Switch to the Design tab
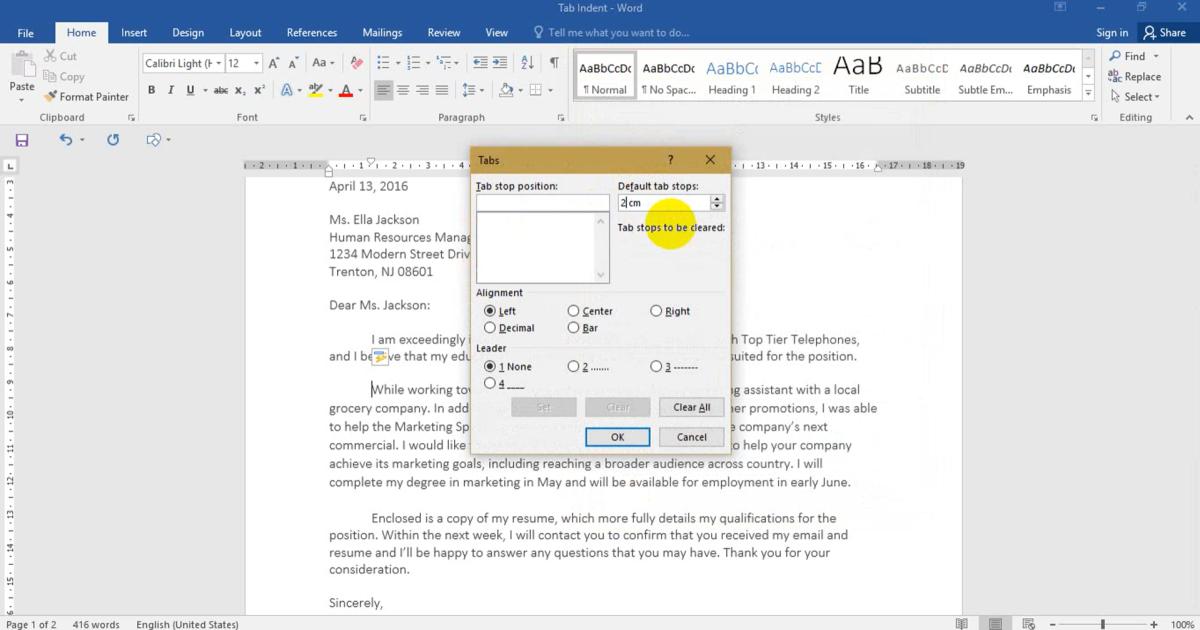The width and height of the screenshot is (1200, 630). click(x=188, y=33)
